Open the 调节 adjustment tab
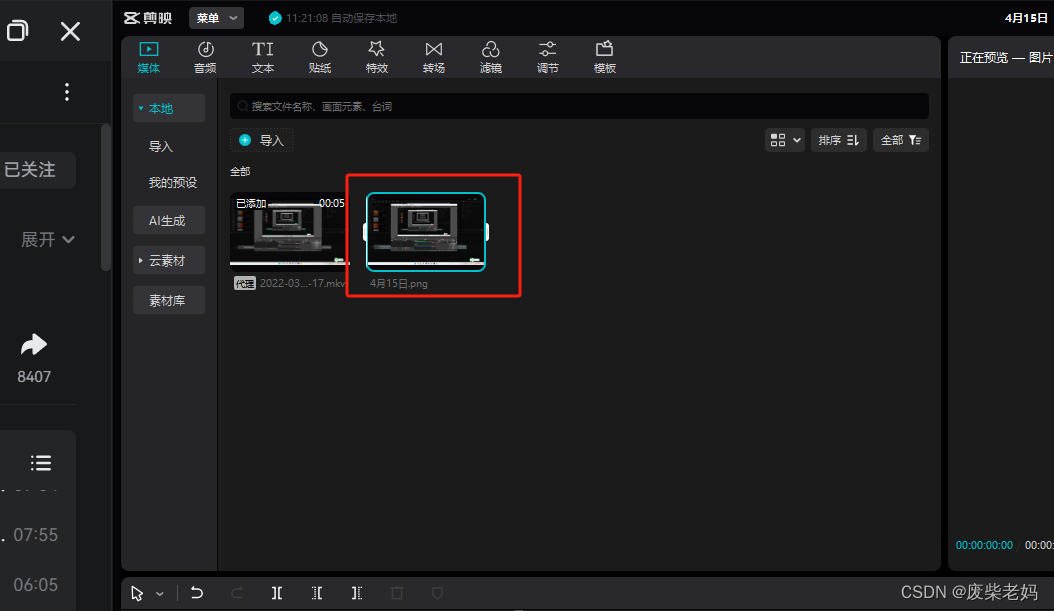 point(547,57)
